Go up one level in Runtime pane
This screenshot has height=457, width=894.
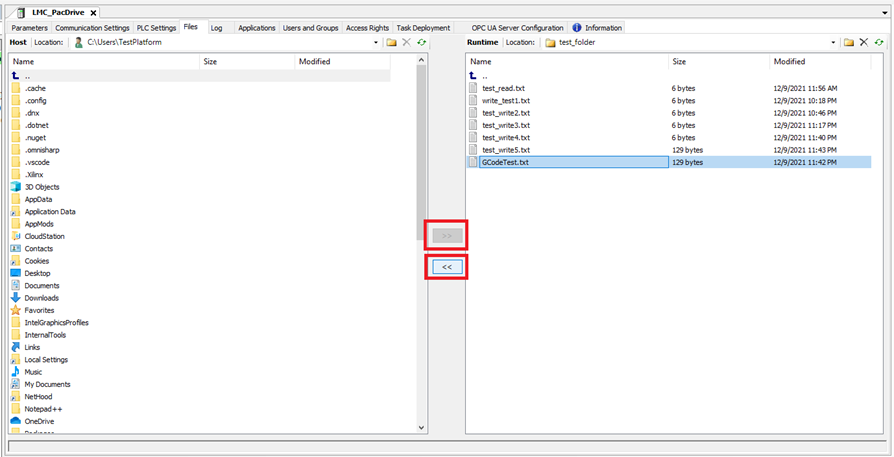476,76
